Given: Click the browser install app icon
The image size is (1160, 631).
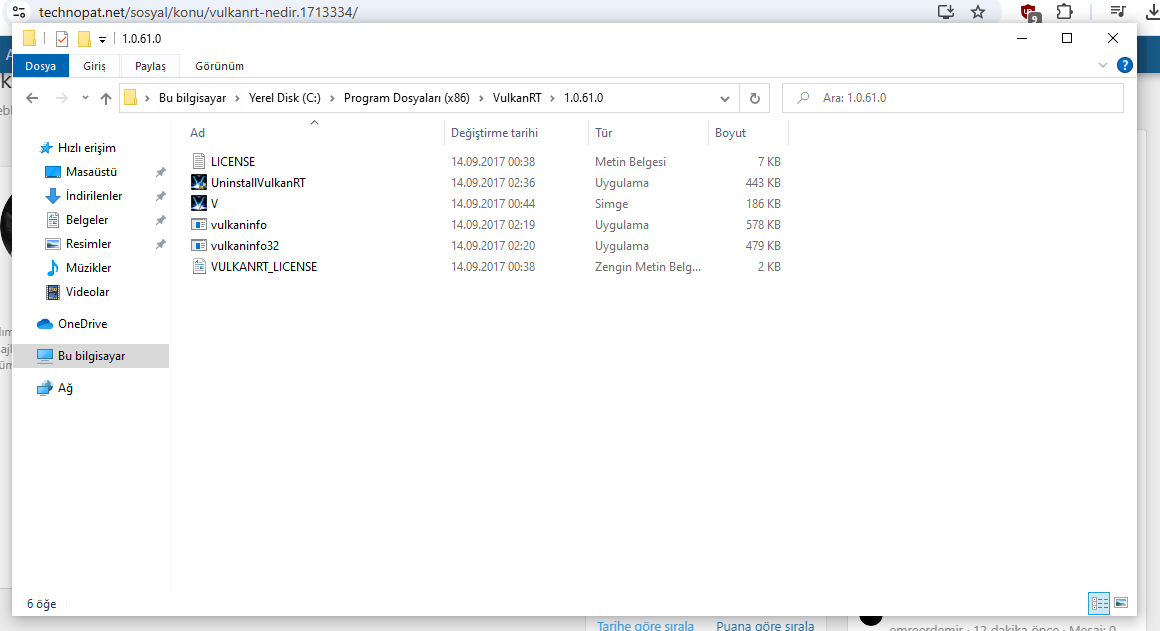Looking at the screenshot, I should point(945,12).
